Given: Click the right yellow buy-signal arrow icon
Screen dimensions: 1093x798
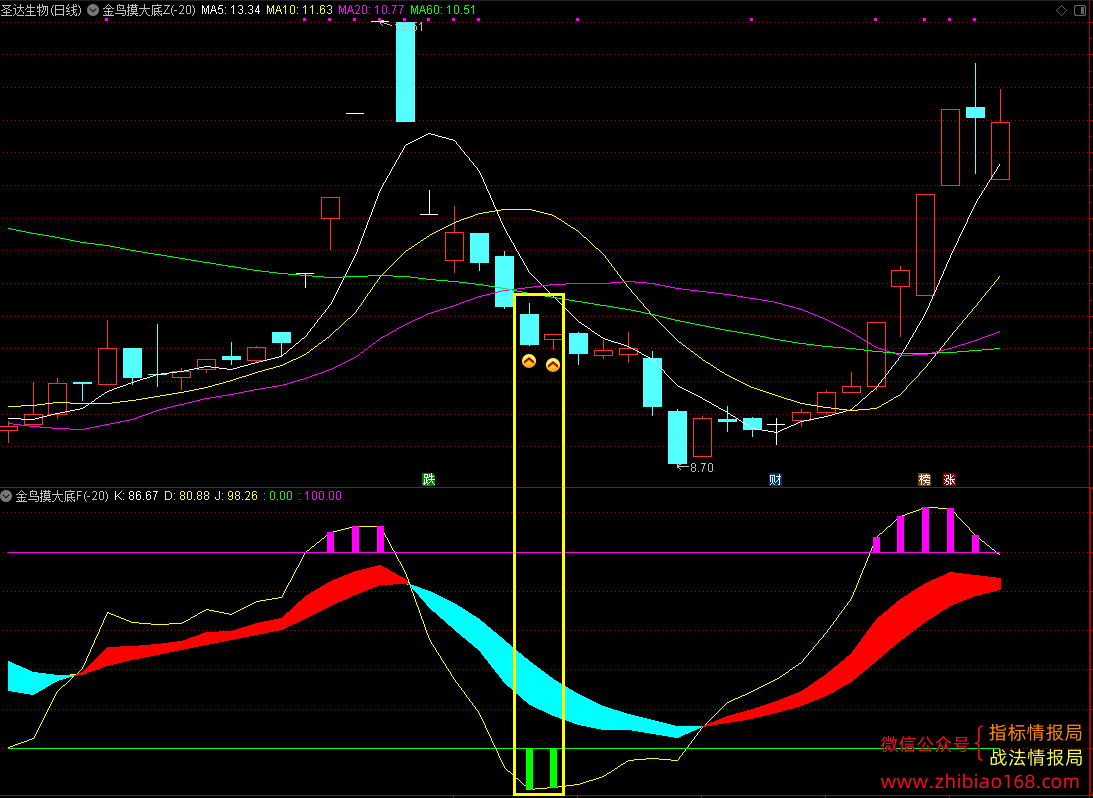Looking at the screenshot, I should pyautogui.click(x=553, y=365).
